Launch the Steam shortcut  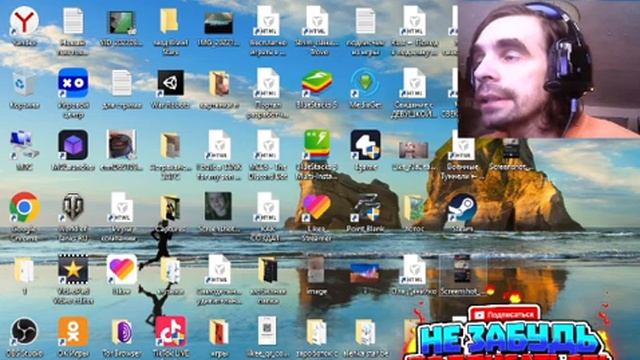(463, 207)
